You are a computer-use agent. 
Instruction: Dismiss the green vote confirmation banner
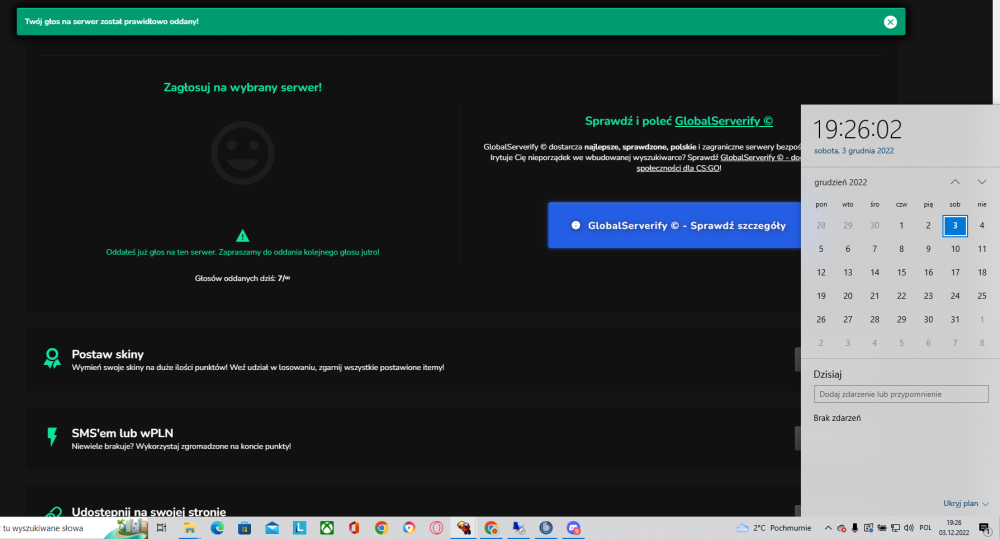(890, 22)
